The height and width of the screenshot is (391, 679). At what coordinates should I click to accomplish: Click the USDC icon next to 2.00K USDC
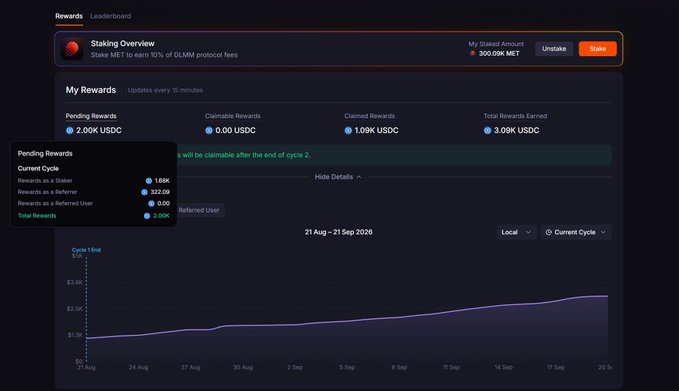(69, 130)
